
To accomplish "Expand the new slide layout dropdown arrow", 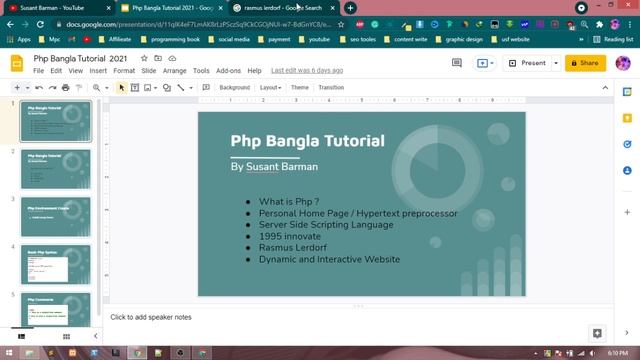I will tap(27, 88).
